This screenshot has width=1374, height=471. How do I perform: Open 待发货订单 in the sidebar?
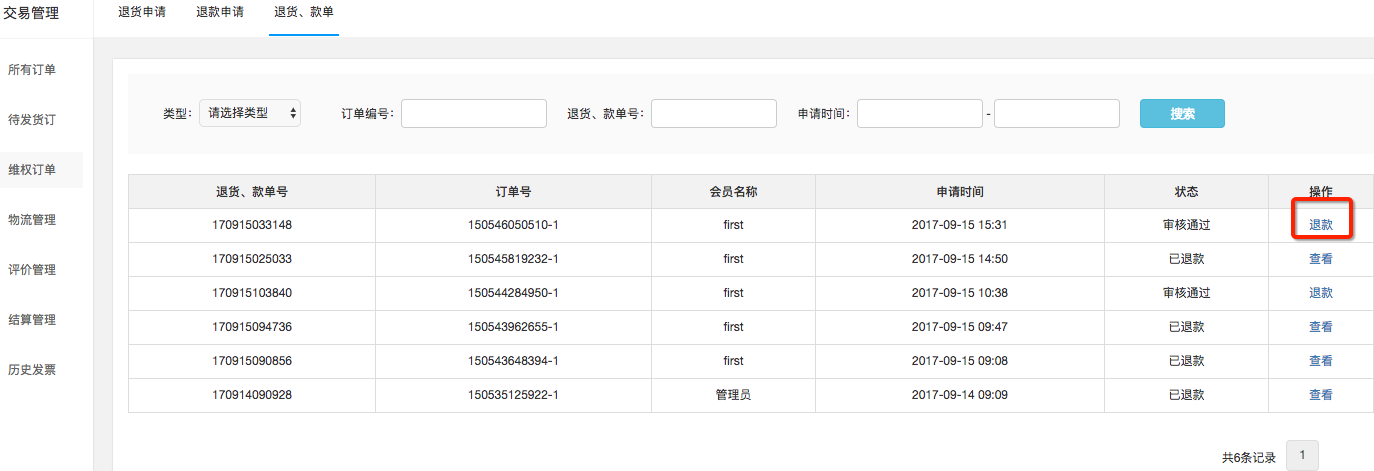[32, 120]
